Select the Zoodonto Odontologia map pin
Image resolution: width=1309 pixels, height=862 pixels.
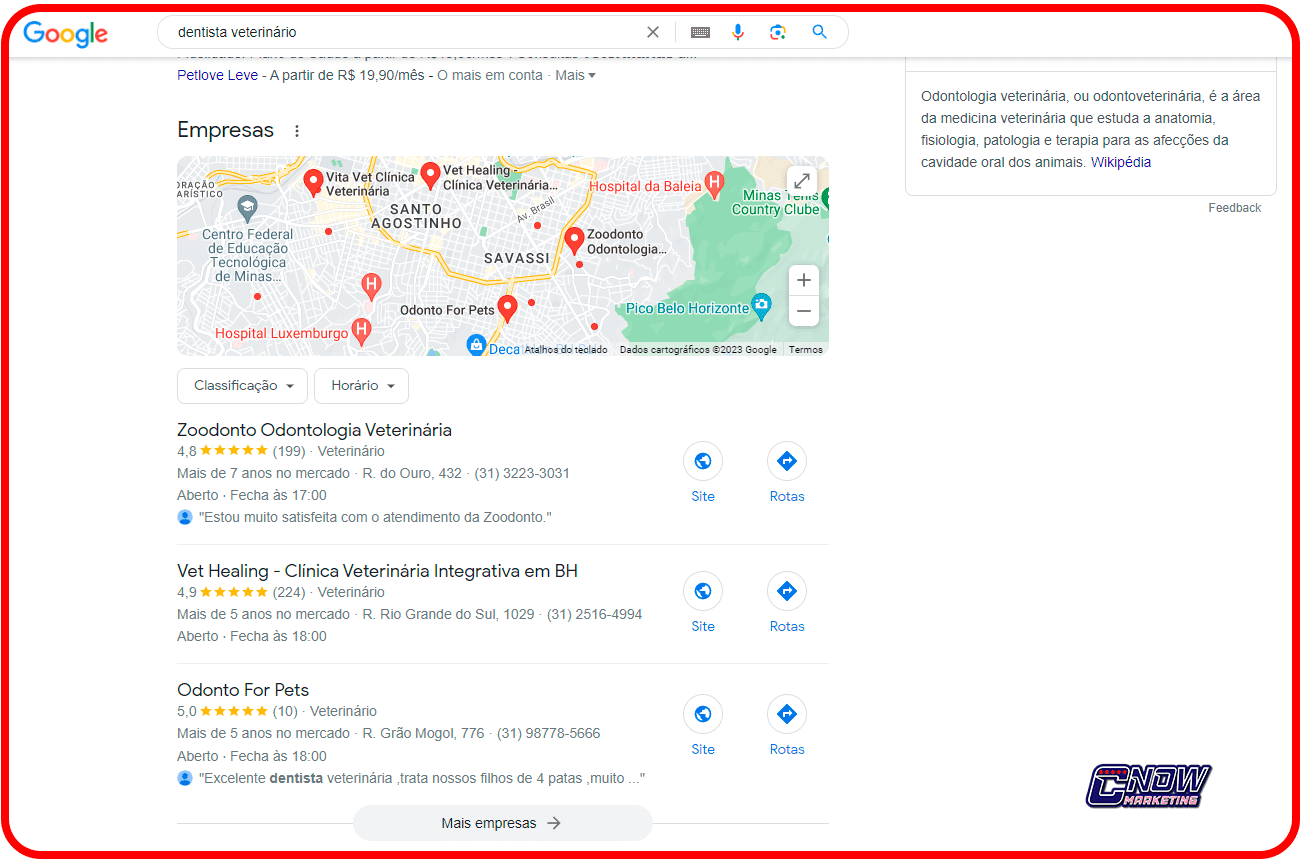coord(574,241)
